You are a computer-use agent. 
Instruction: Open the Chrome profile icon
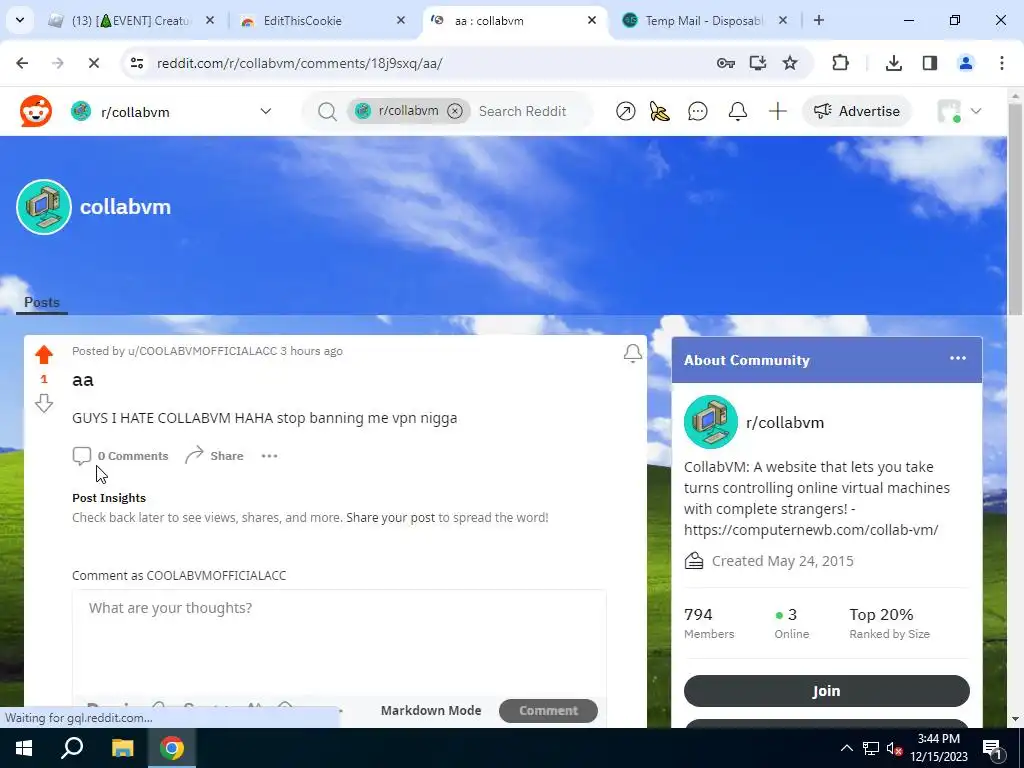(965, 63)
